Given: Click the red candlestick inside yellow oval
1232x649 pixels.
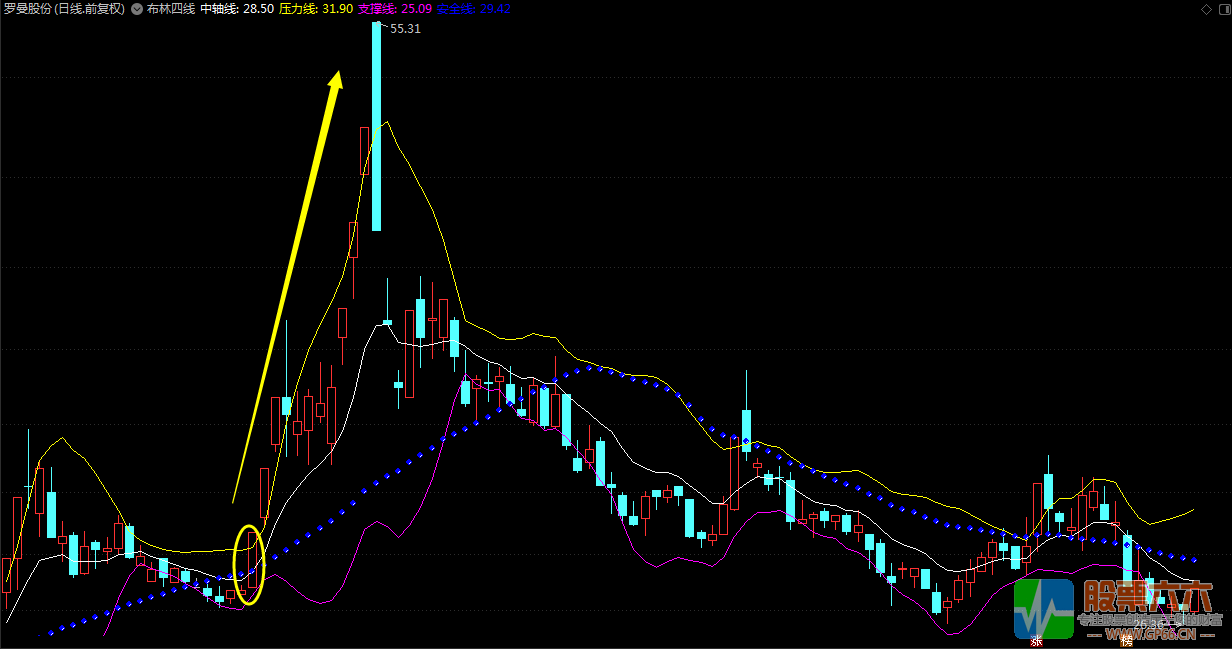Looking at the screenshot, I should pos(253,559).
